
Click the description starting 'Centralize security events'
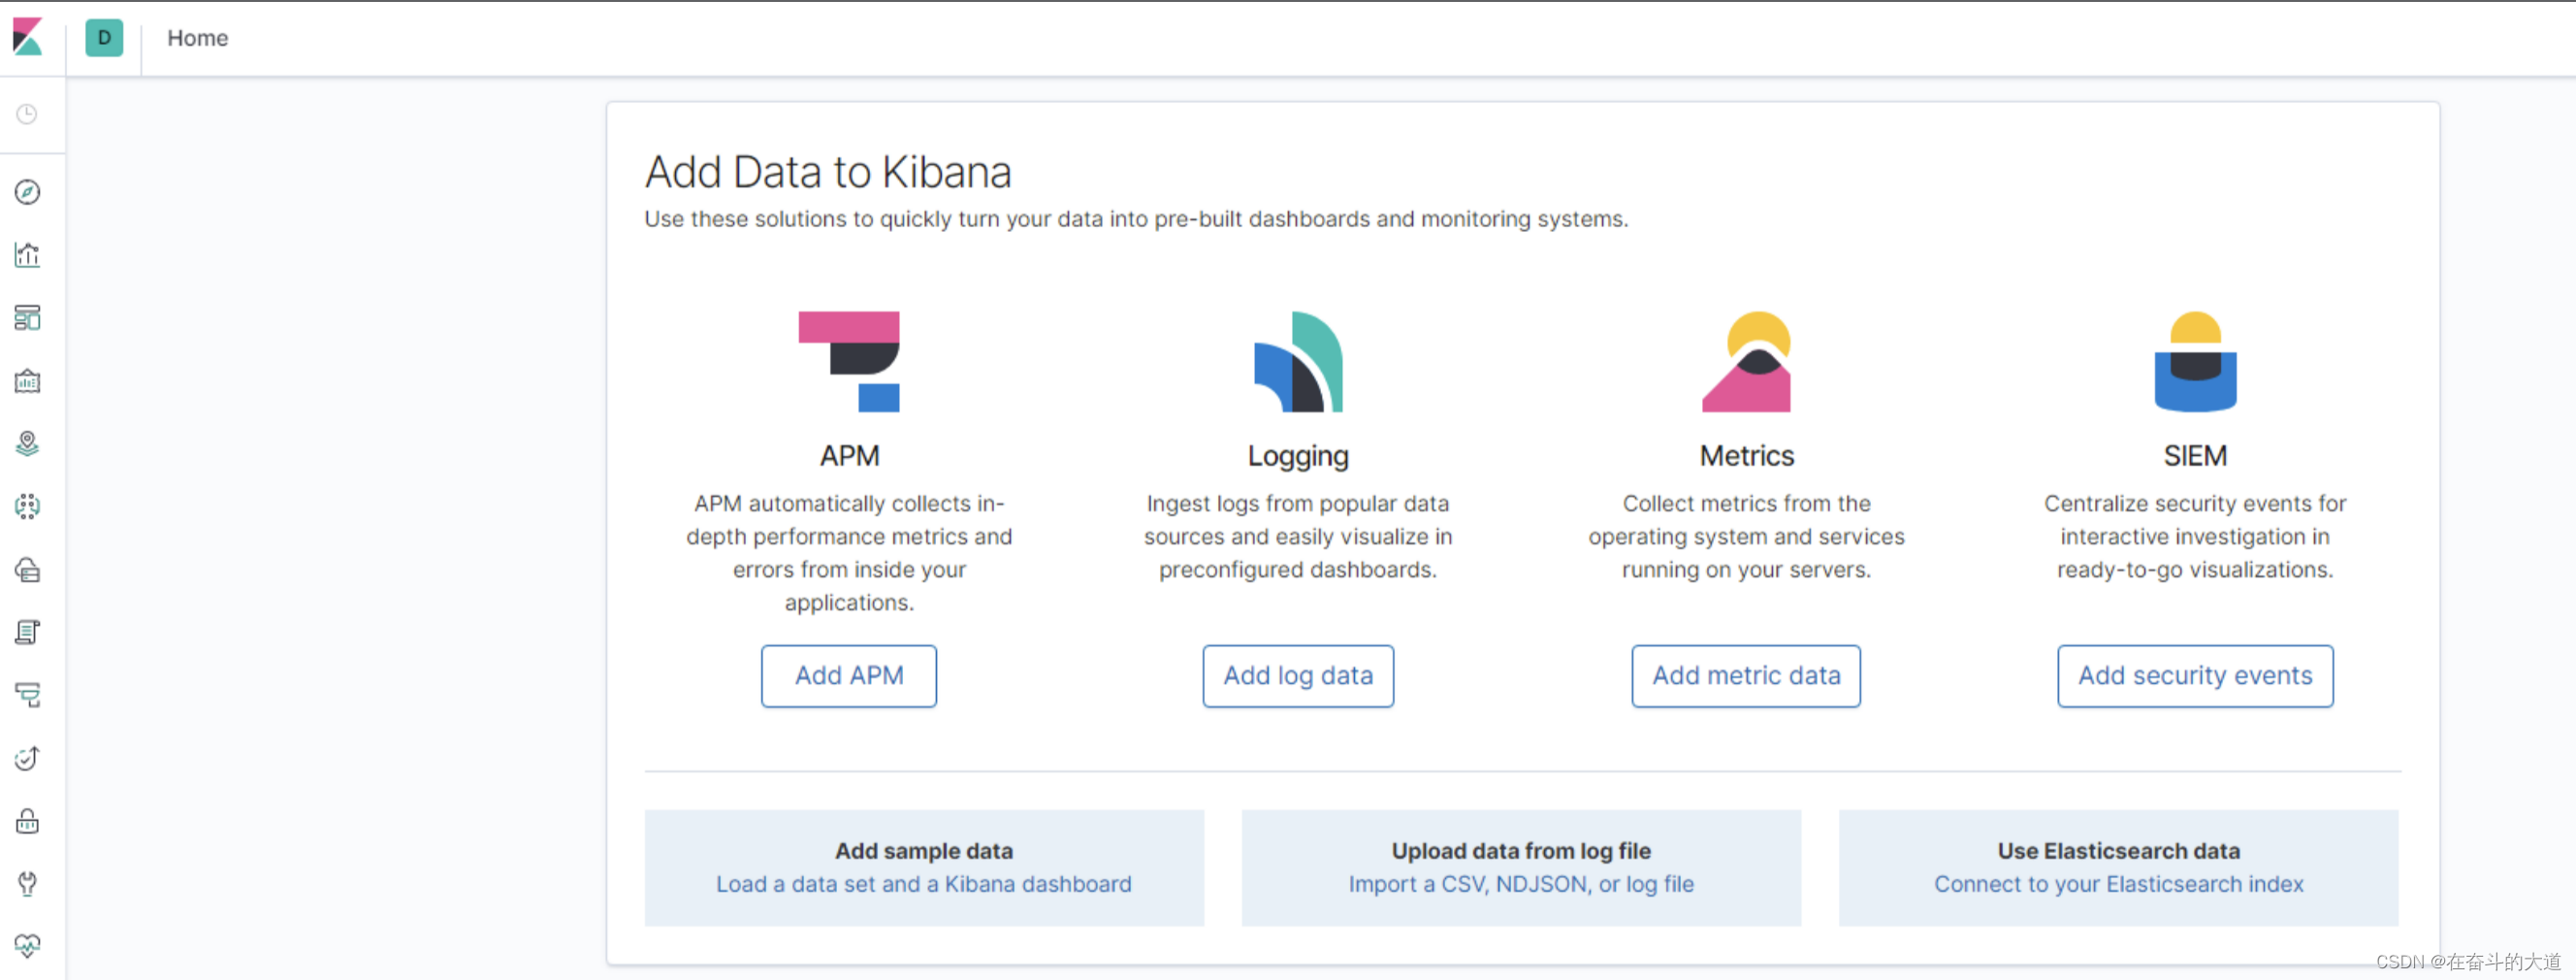point(2195,537)
